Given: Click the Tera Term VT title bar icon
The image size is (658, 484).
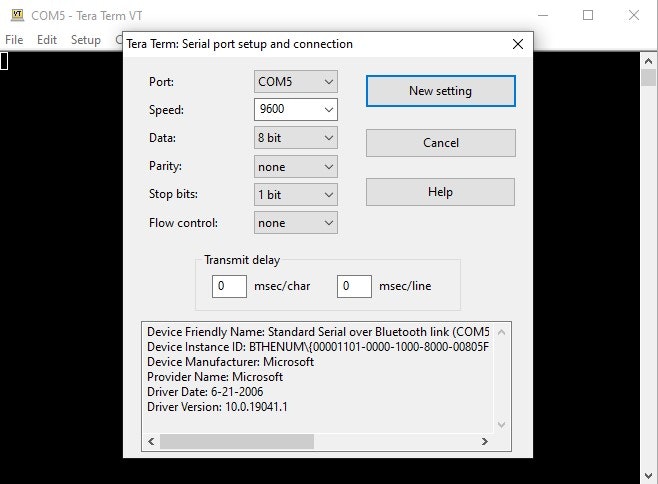Looking at the screenshot, I should (x=17, y=16).
